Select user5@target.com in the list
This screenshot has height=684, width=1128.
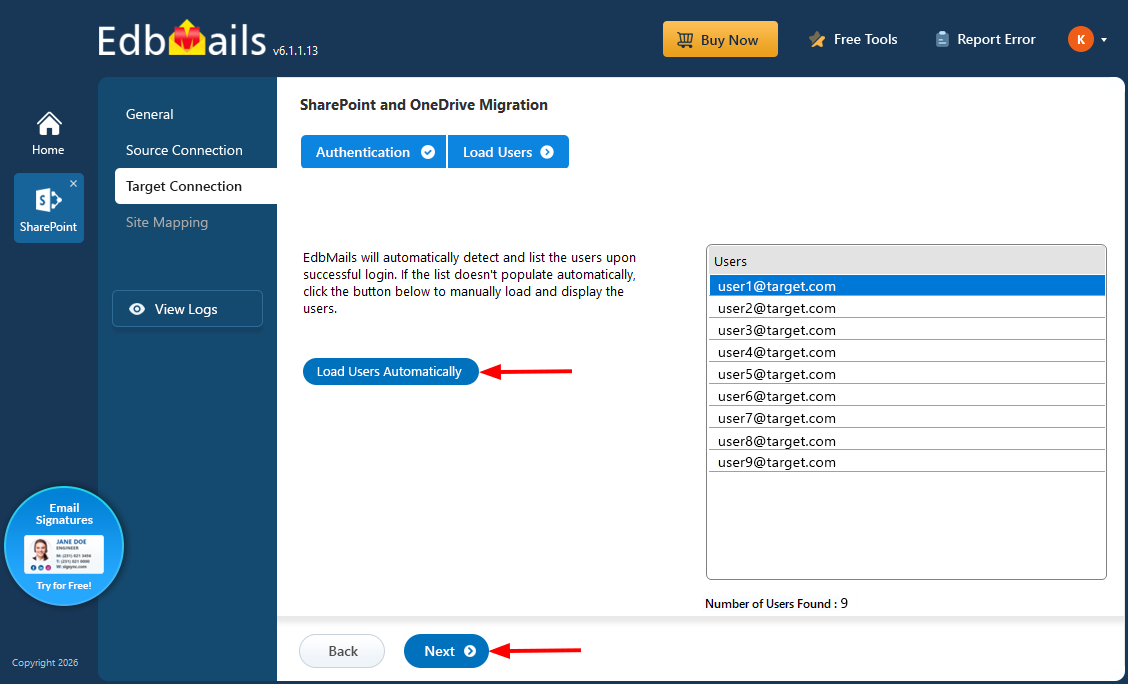click(906, 374)
